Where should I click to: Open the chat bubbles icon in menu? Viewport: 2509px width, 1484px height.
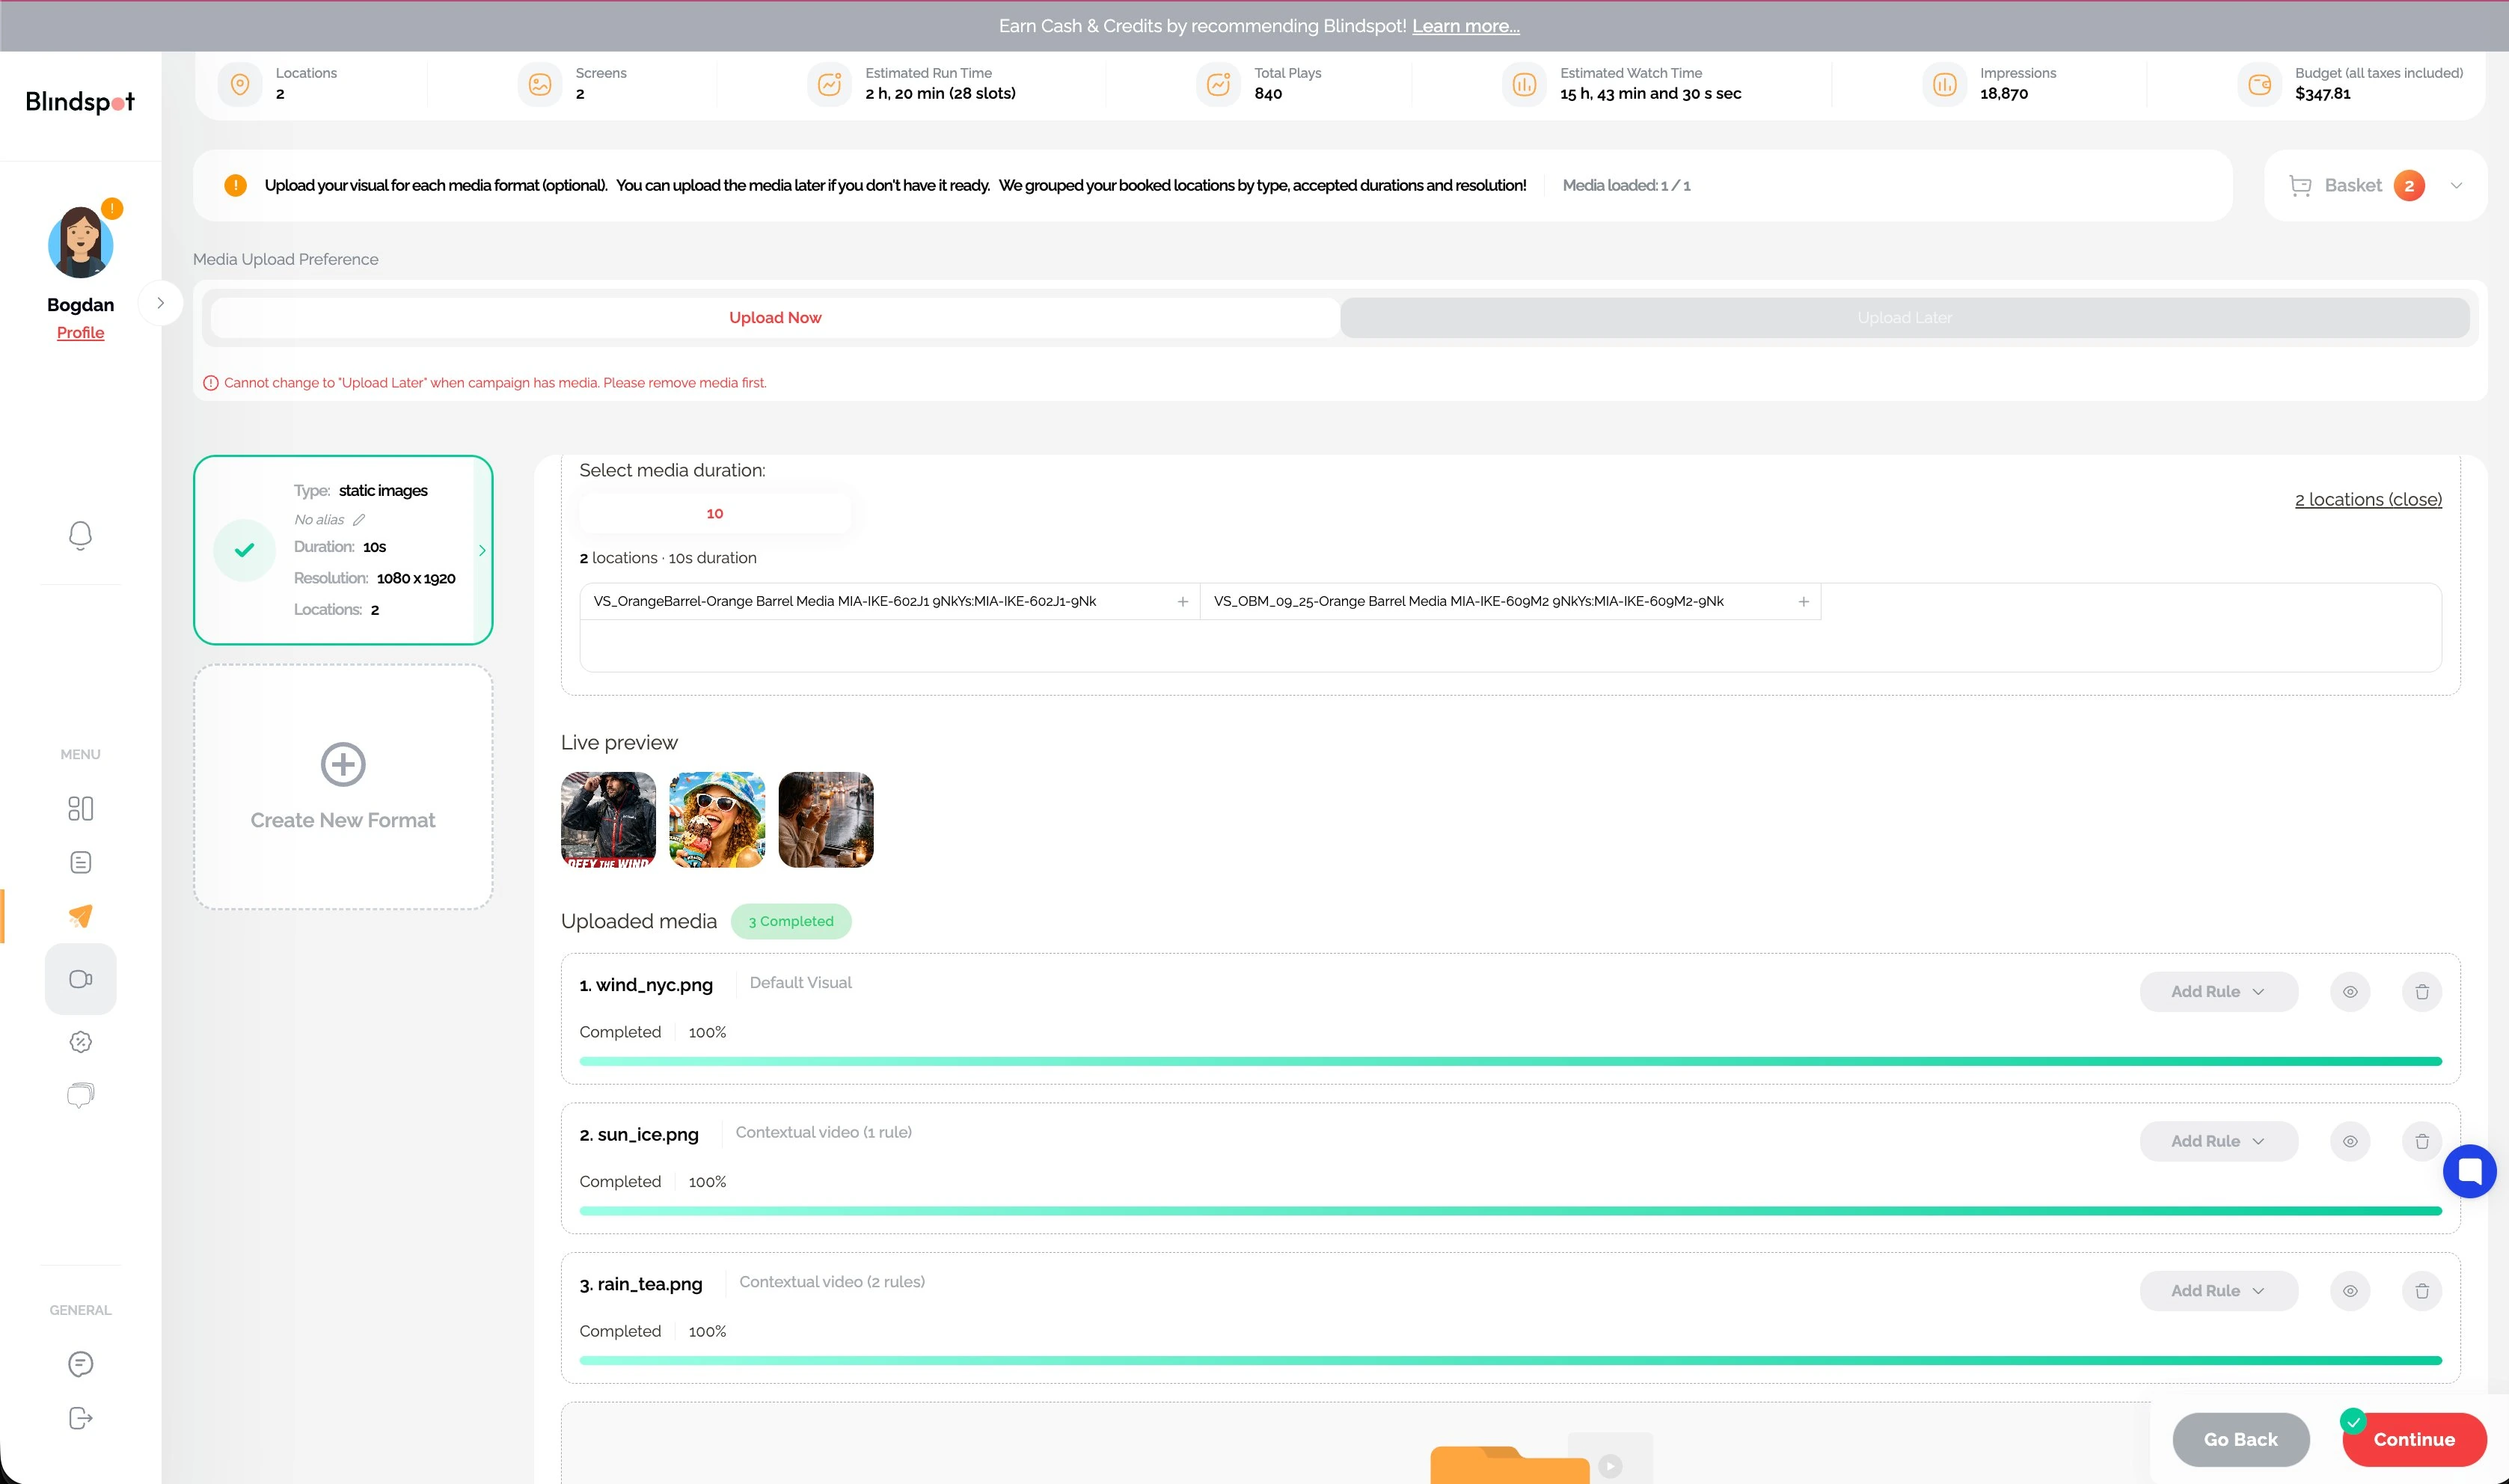pos(80,1095)
